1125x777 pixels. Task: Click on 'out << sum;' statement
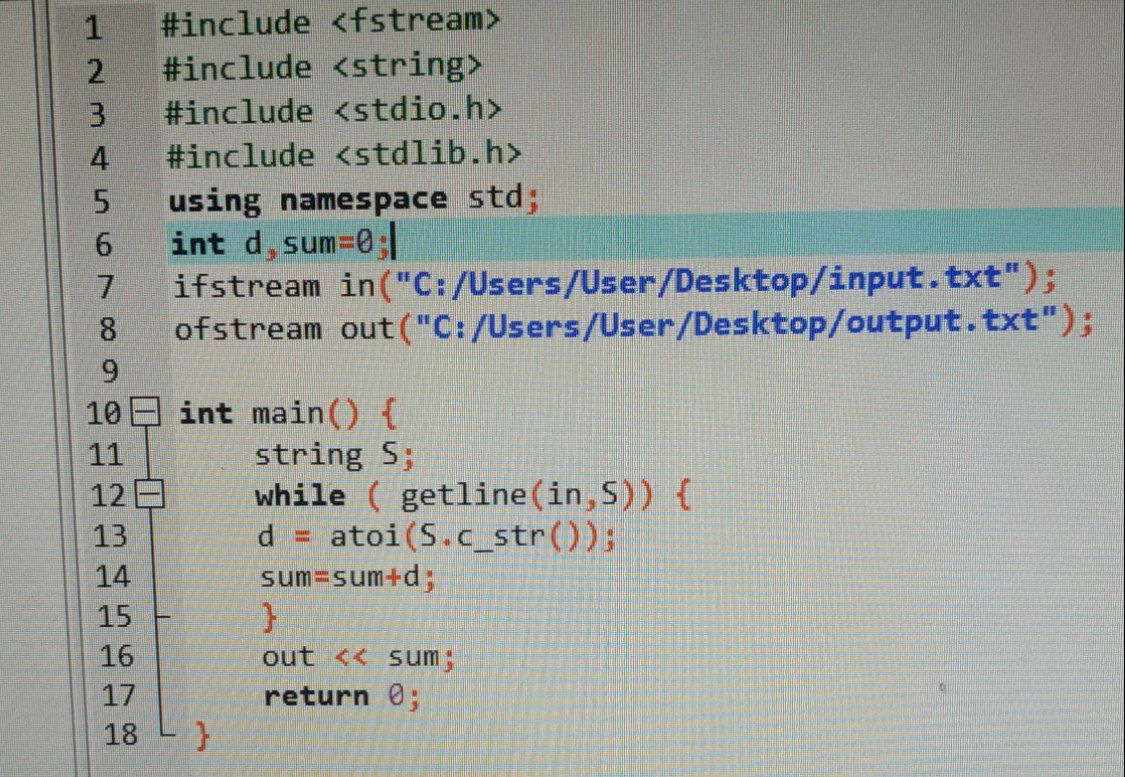tap(359, 657)
